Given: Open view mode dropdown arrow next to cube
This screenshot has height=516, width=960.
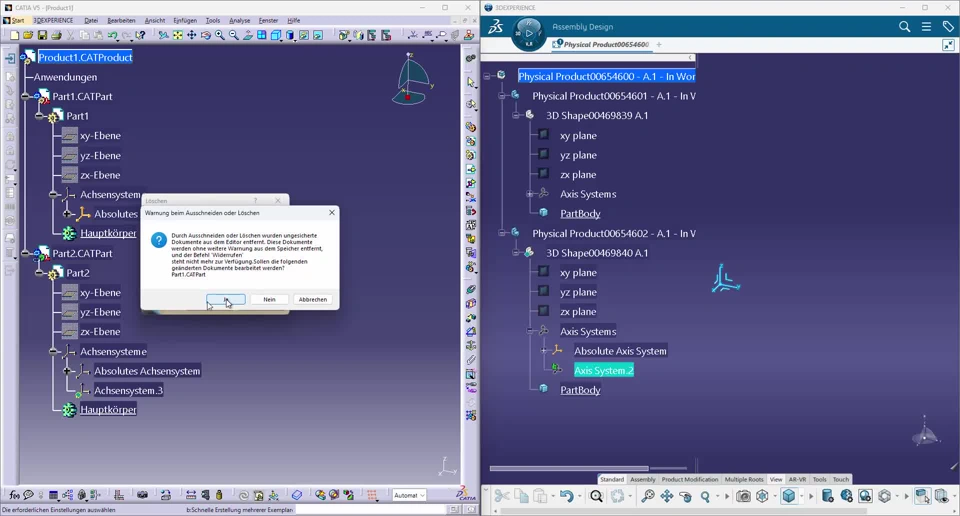Looking at the screenshot, I should [x=801, y=496].
